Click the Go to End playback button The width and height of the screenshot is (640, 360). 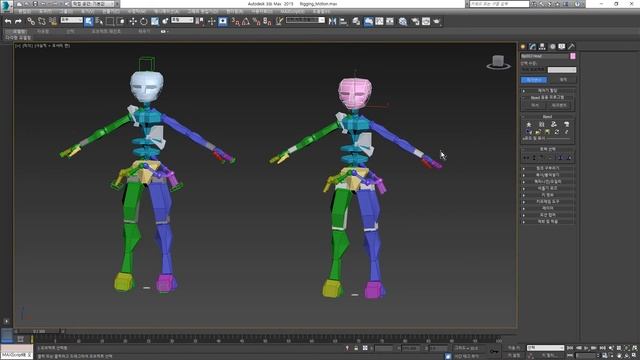pos(602,348)
